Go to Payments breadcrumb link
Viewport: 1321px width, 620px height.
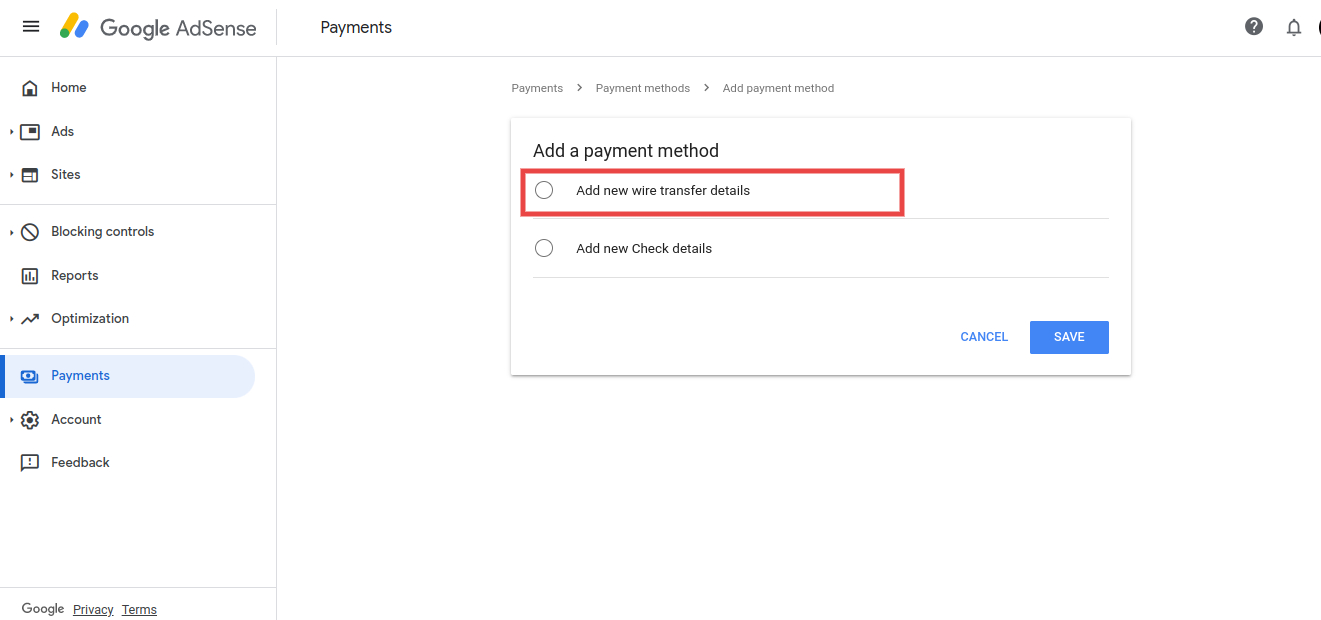point(537,88)
